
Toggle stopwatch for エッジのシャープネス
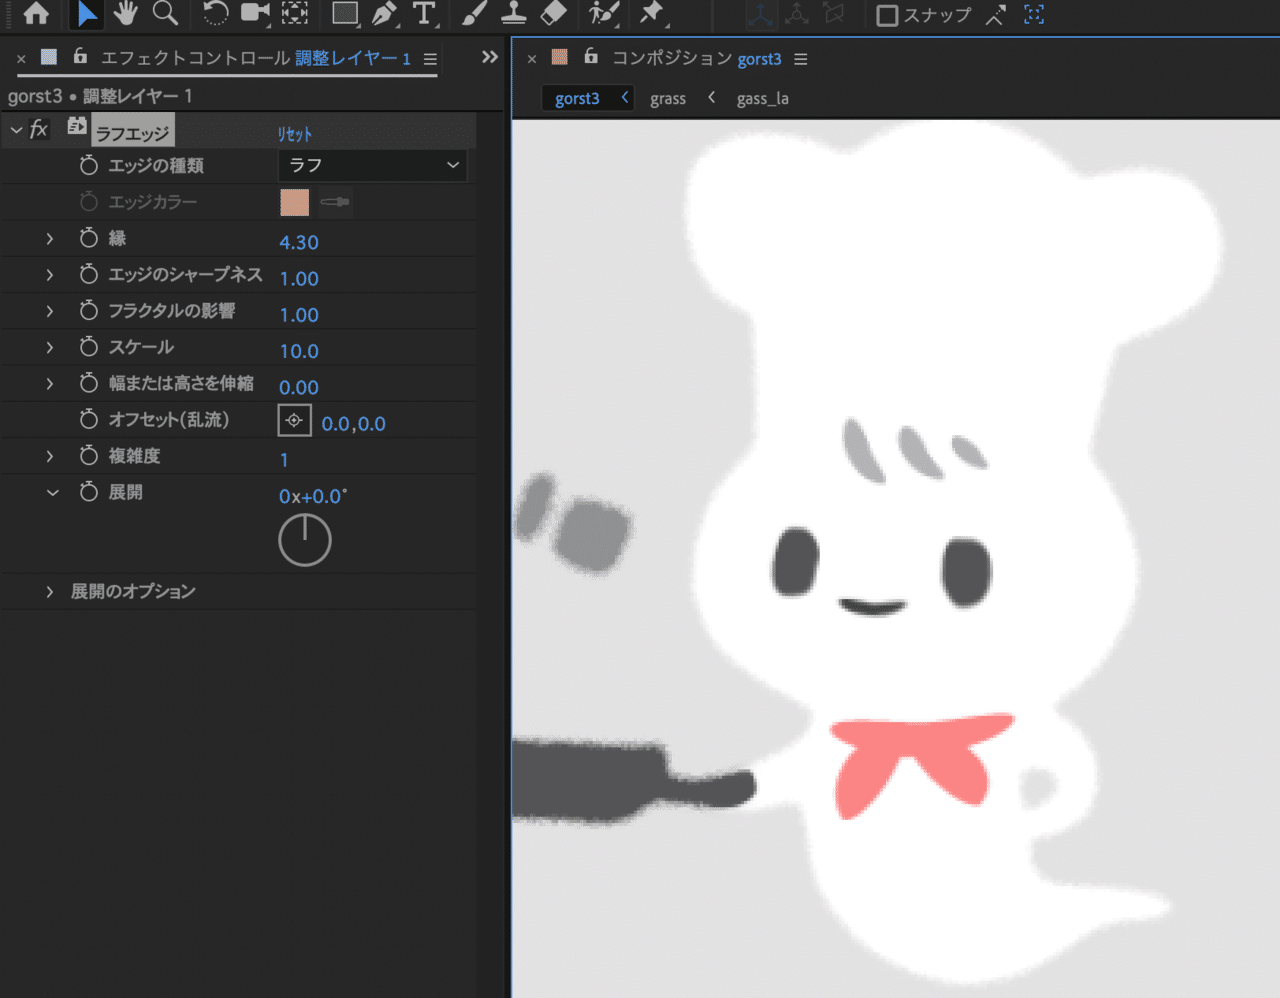[89, 273]
